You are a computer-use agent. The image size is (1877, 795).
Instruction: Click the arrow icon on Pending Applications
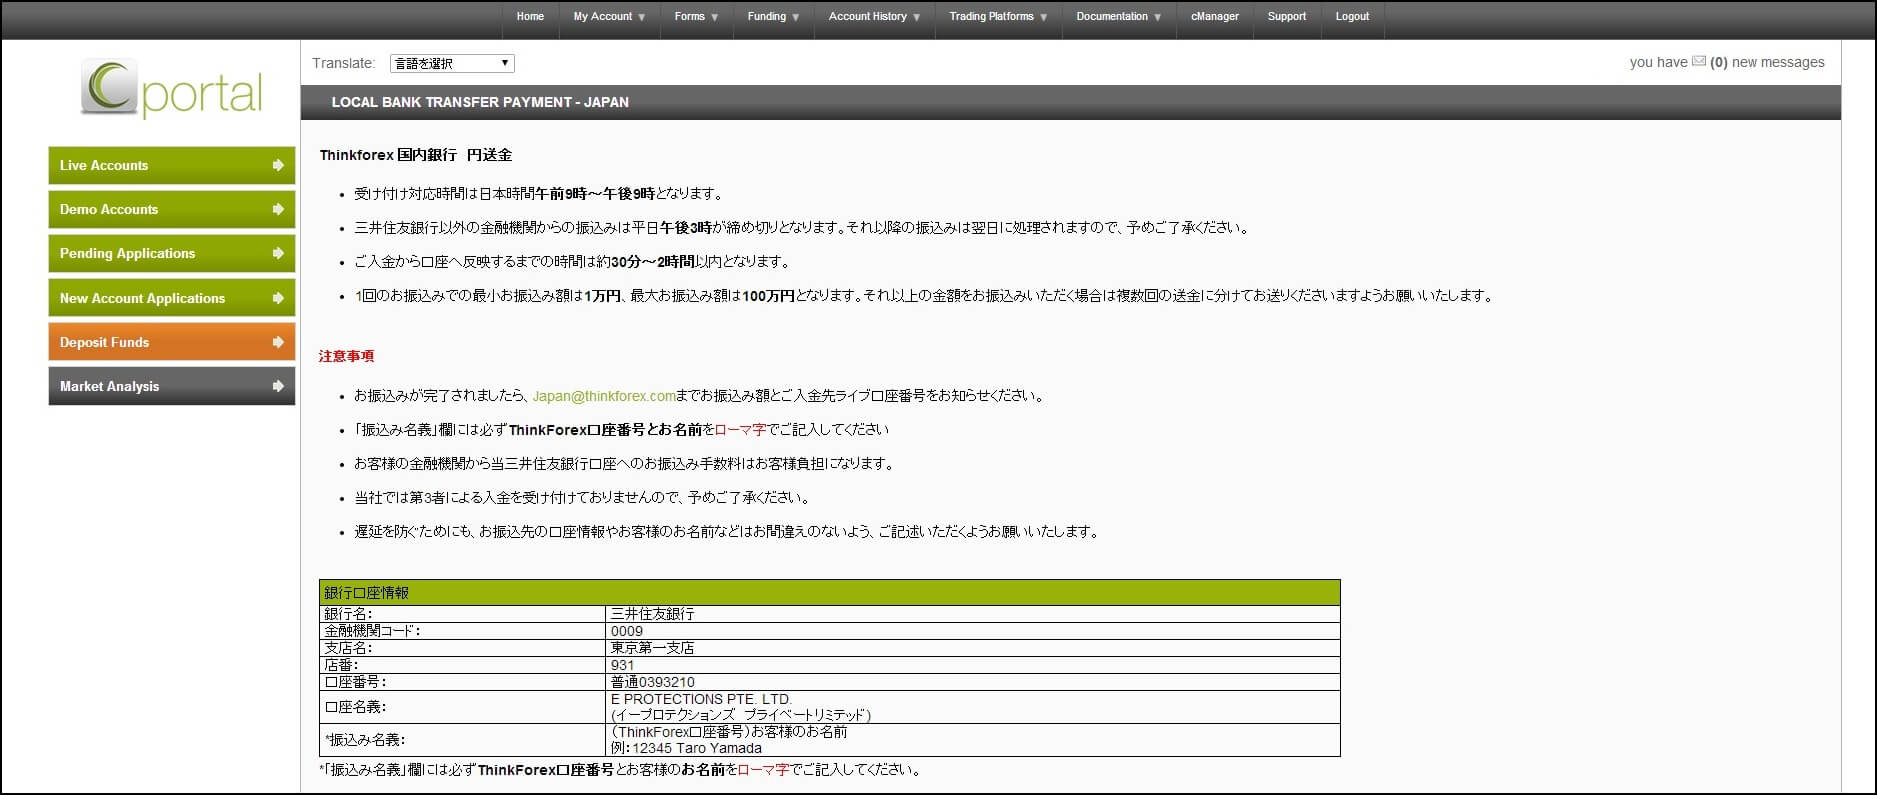tap(278, 253)
